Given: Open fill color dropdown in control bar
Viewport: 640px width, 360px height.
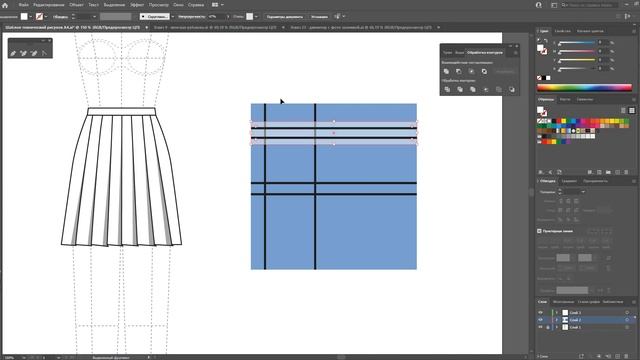Looking at the screenshot, I should [31, 17].
